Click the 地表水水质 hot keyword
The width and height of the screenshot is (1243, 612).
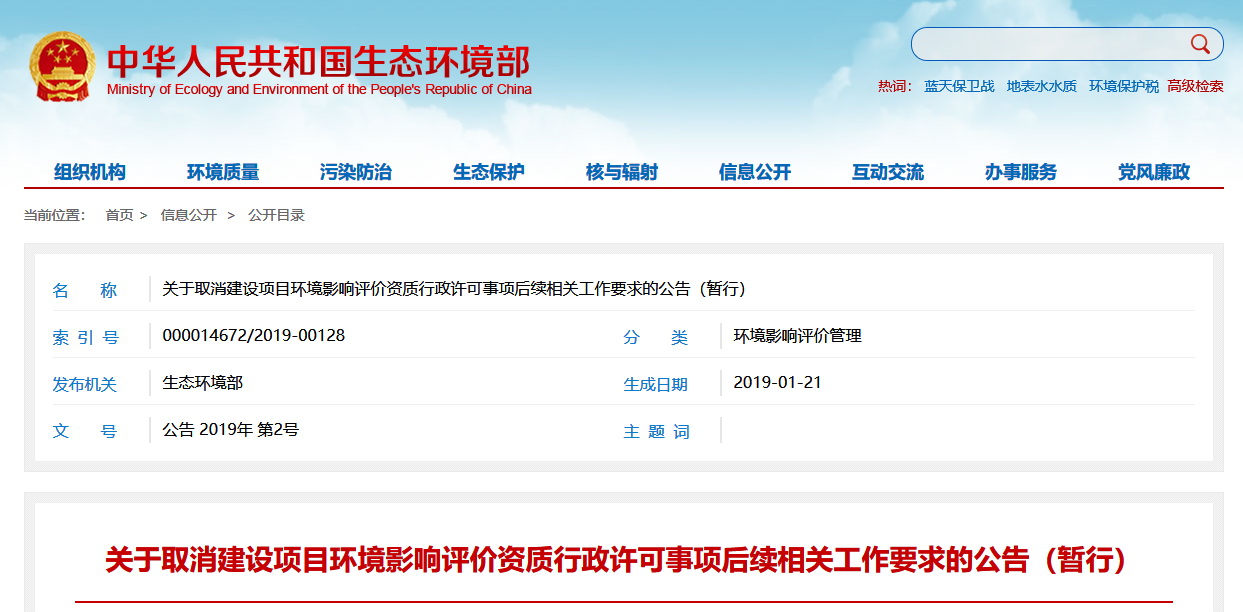pos(1041,86)
